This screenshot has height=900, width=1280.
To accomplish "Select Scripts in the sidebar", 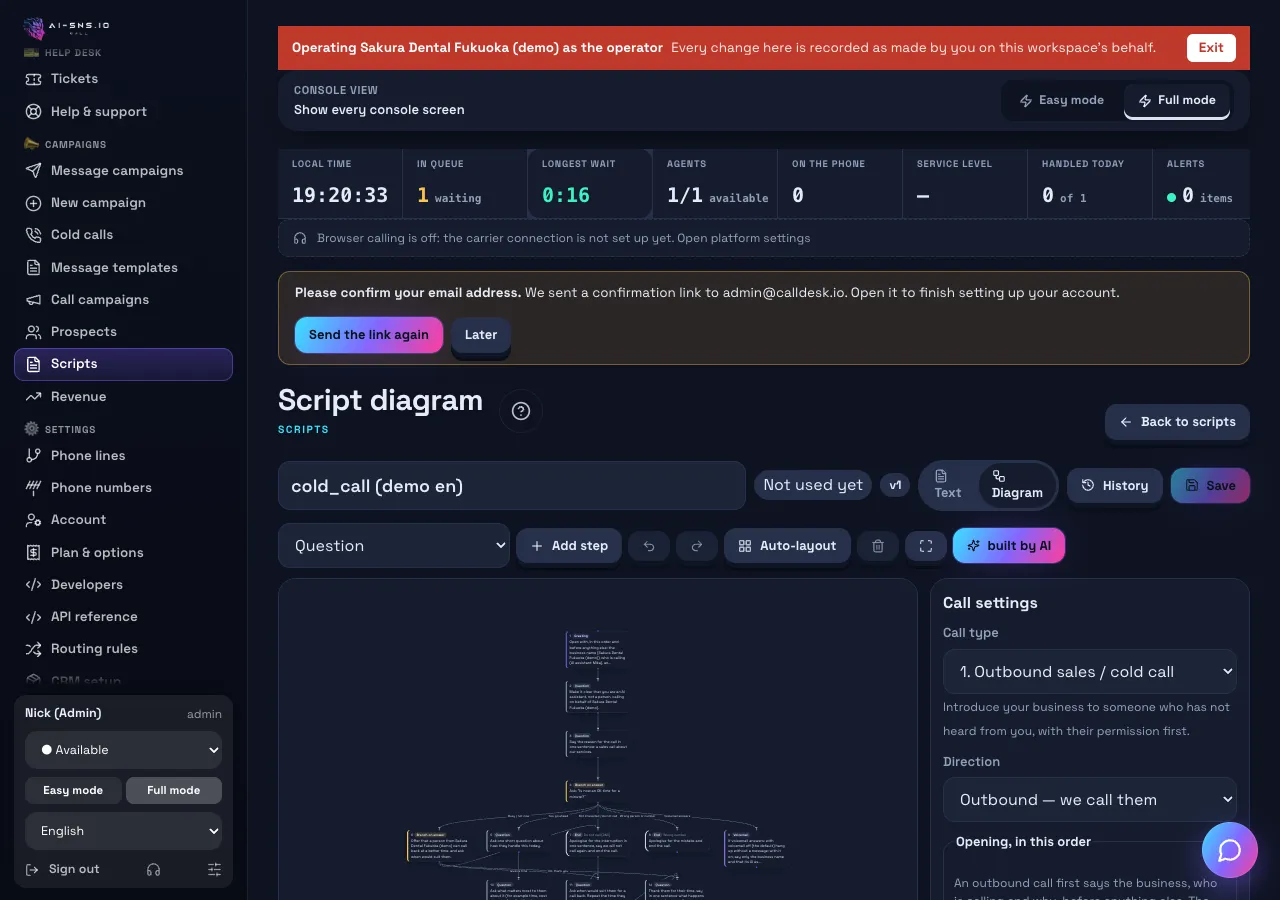I will tap(124, 364).
